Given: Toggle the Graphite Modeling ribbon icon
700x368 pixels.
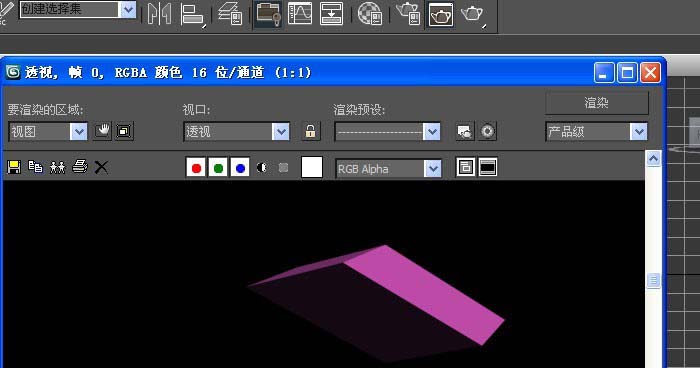Looking at the screenshot, I should coord(268,14).
